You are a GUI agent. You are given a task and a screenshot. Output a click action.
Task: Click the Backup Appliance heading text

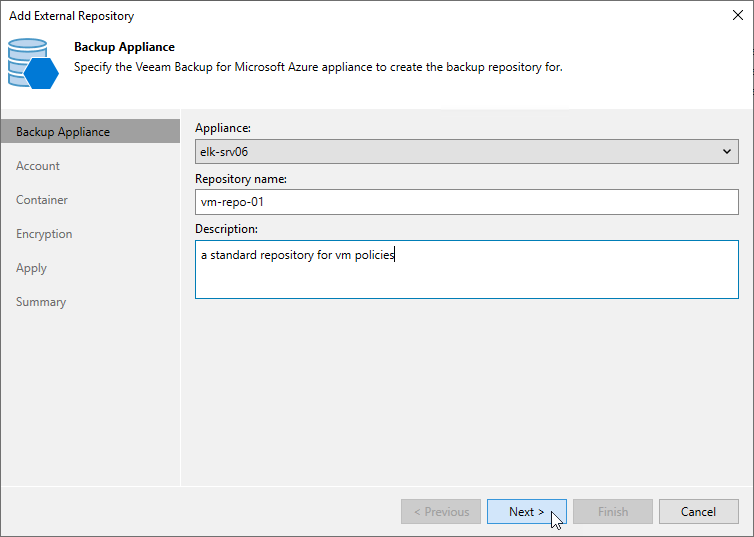pos(124,47)
